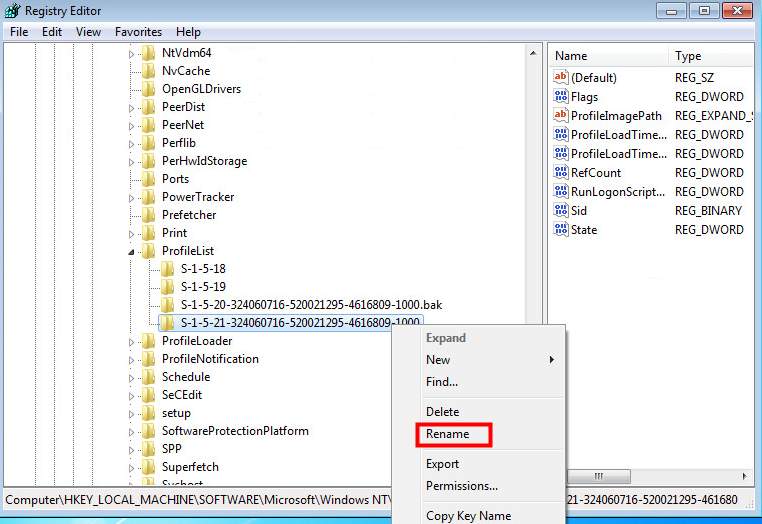Screen dimensions: 762x524
Task: Expand the ProfileNotification key
Action: [131, 360]
